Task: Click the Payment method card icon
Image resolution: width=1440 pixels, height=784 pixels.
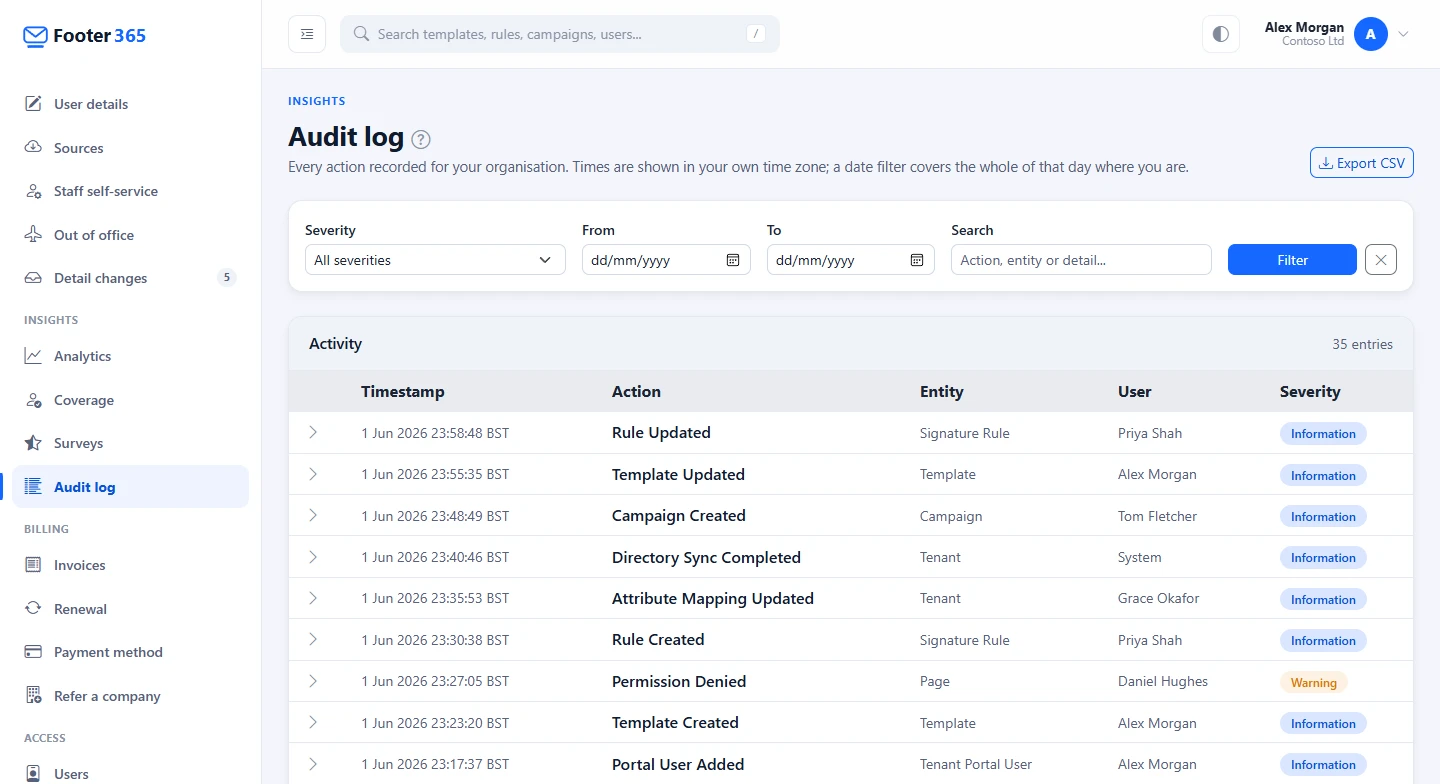Action: click(x=33, y=652)
